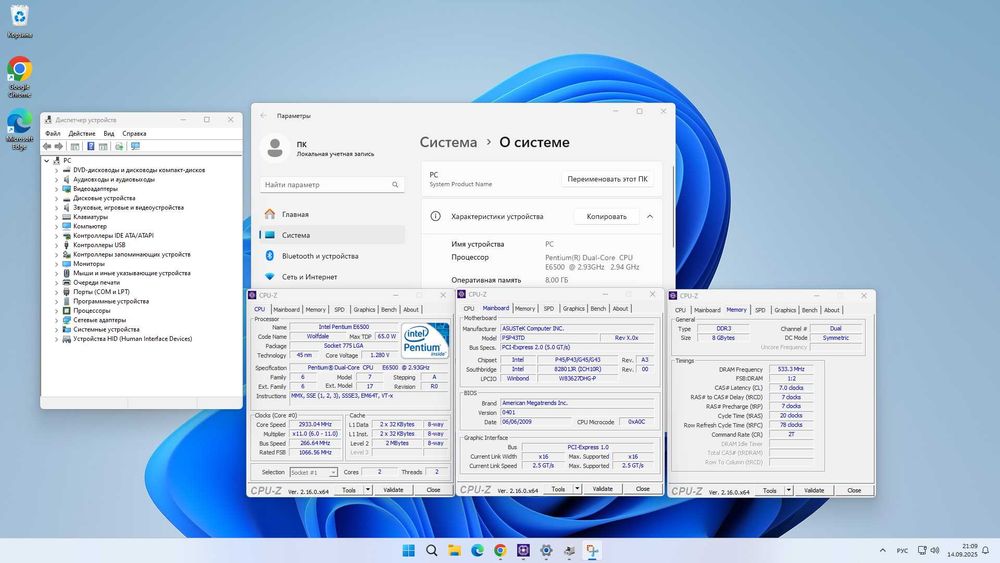The height and width of the screenshot is (563, 1000).
Task: Open Mainboard tab in CPU-Z CPU window
Action: (286, 309)
